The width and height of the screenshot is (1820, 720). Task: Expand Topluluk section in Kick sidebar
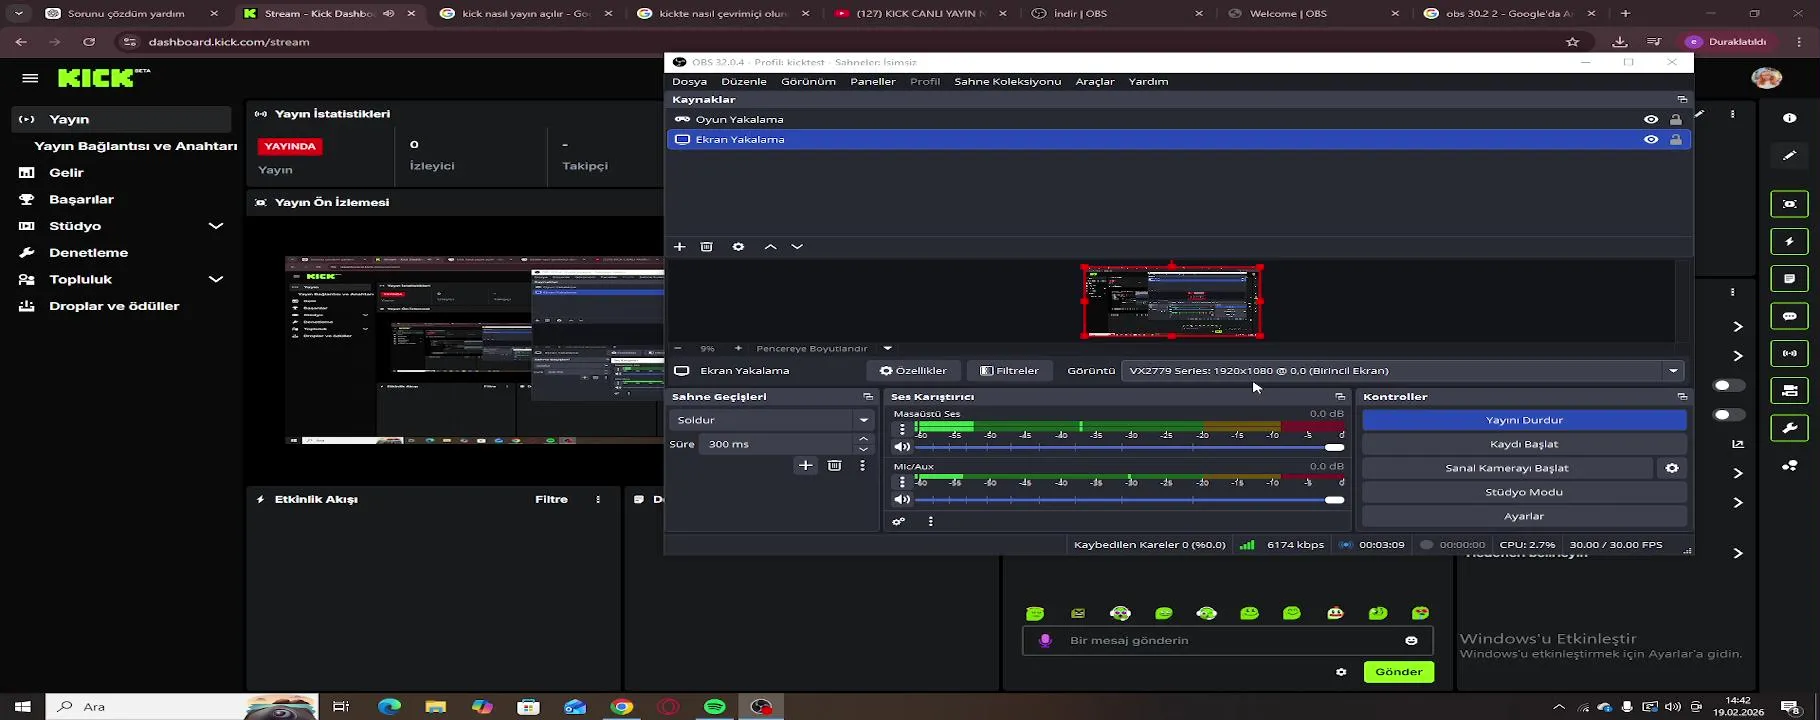215,280
